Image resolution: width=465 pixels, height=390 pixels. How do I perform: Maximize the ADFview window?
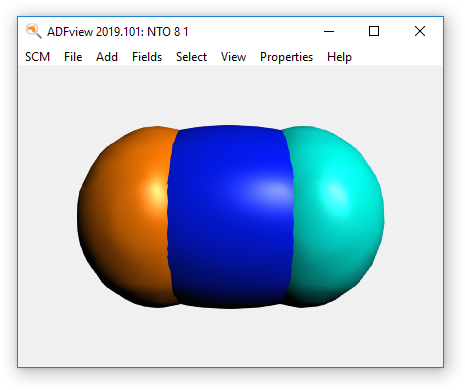[x=374, y=31]
